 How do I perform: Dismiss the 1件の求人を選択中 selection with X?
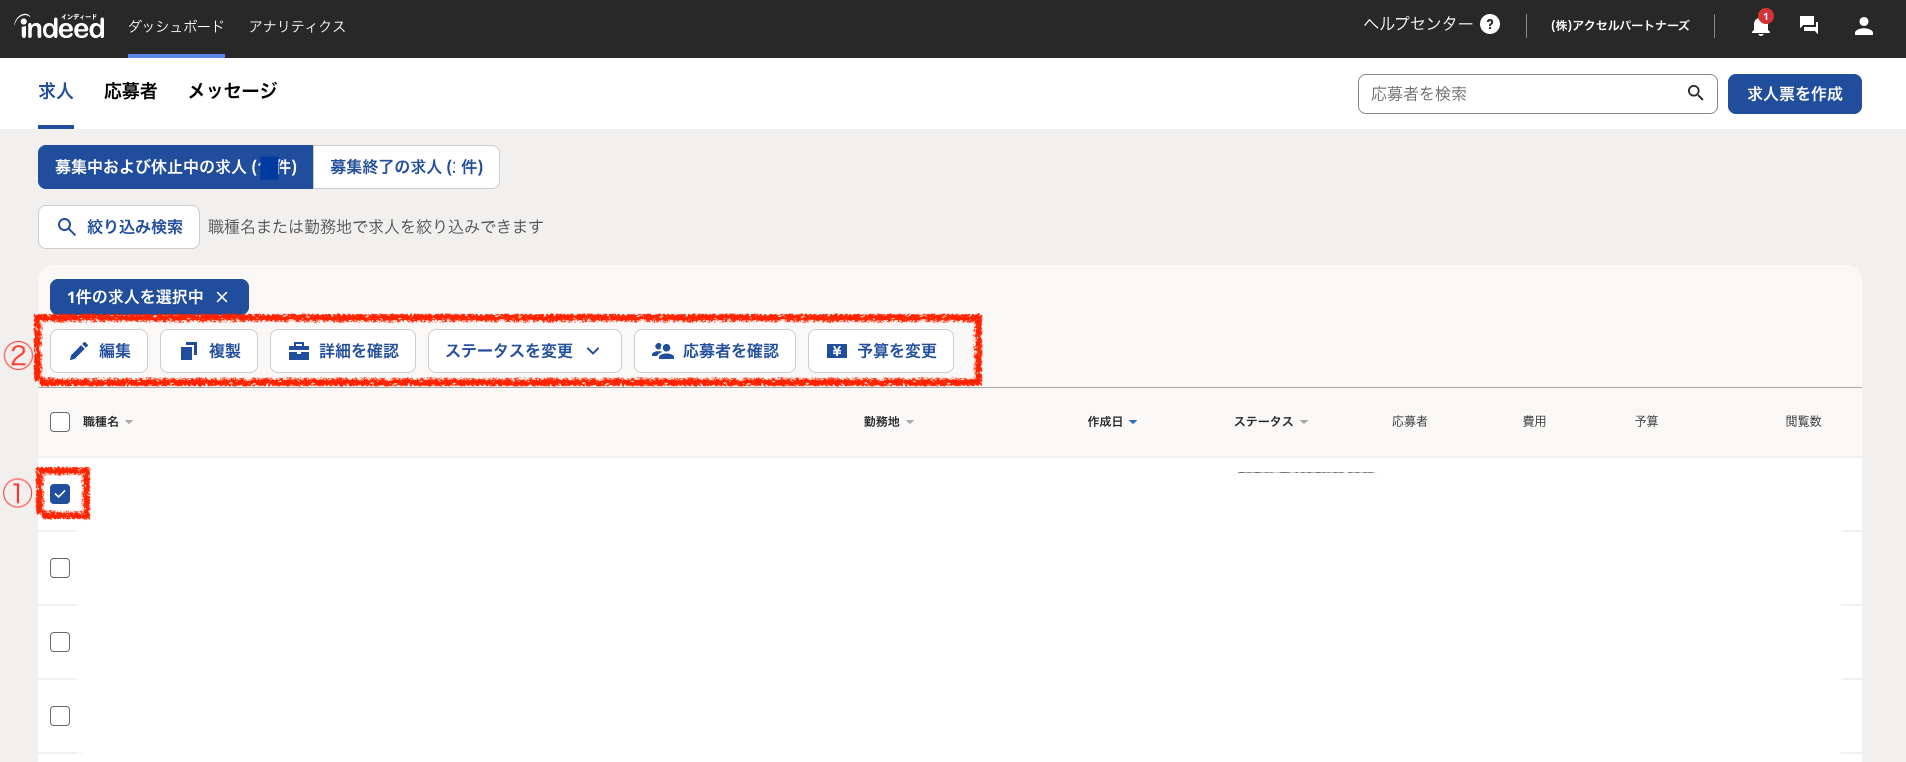click(x=222, y=297)
